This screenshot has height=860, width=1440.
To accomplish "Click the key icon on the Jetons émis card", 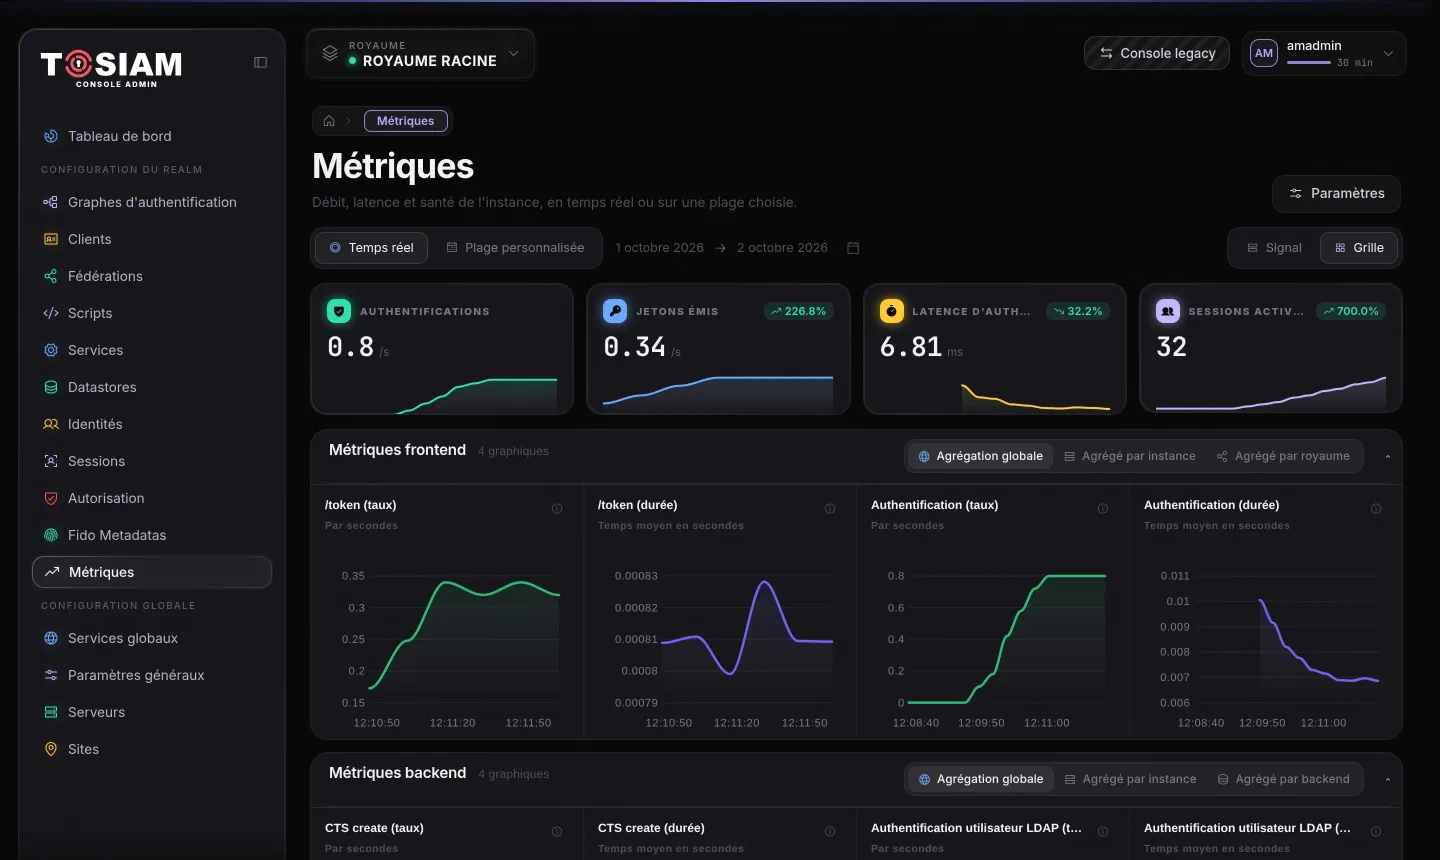I will click(x=615, y=311).
